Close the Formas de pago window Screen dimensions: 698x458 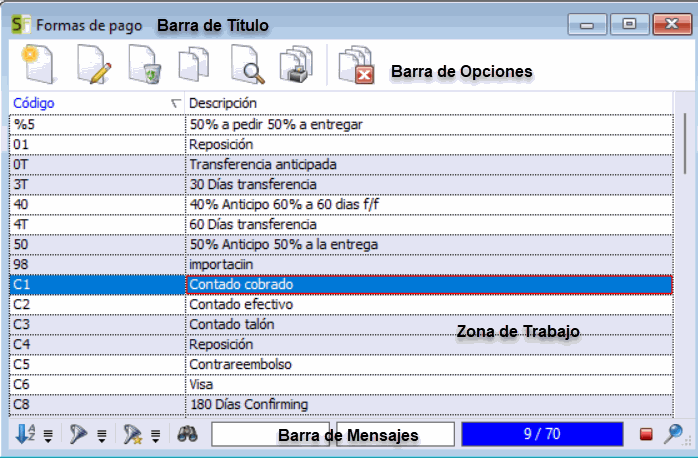coord(672,24)
